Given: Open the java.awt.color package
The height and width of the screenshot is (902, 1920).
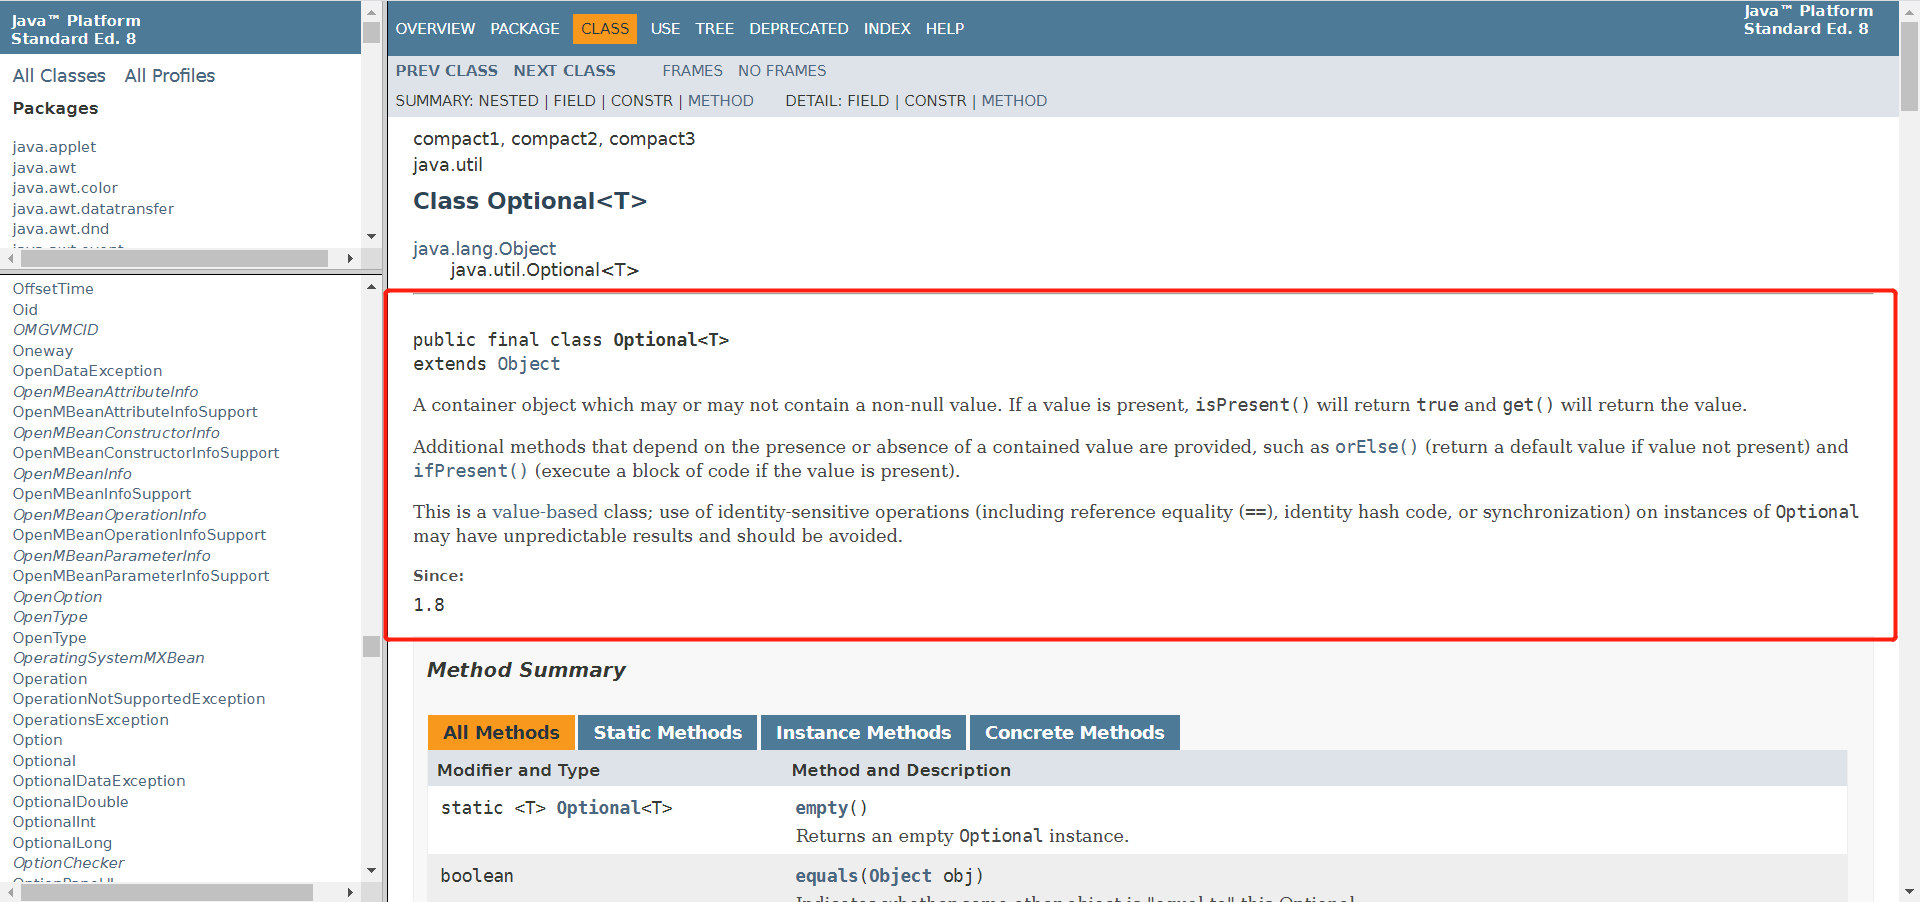Looking at the screenshot, I should tap(65, 188).
